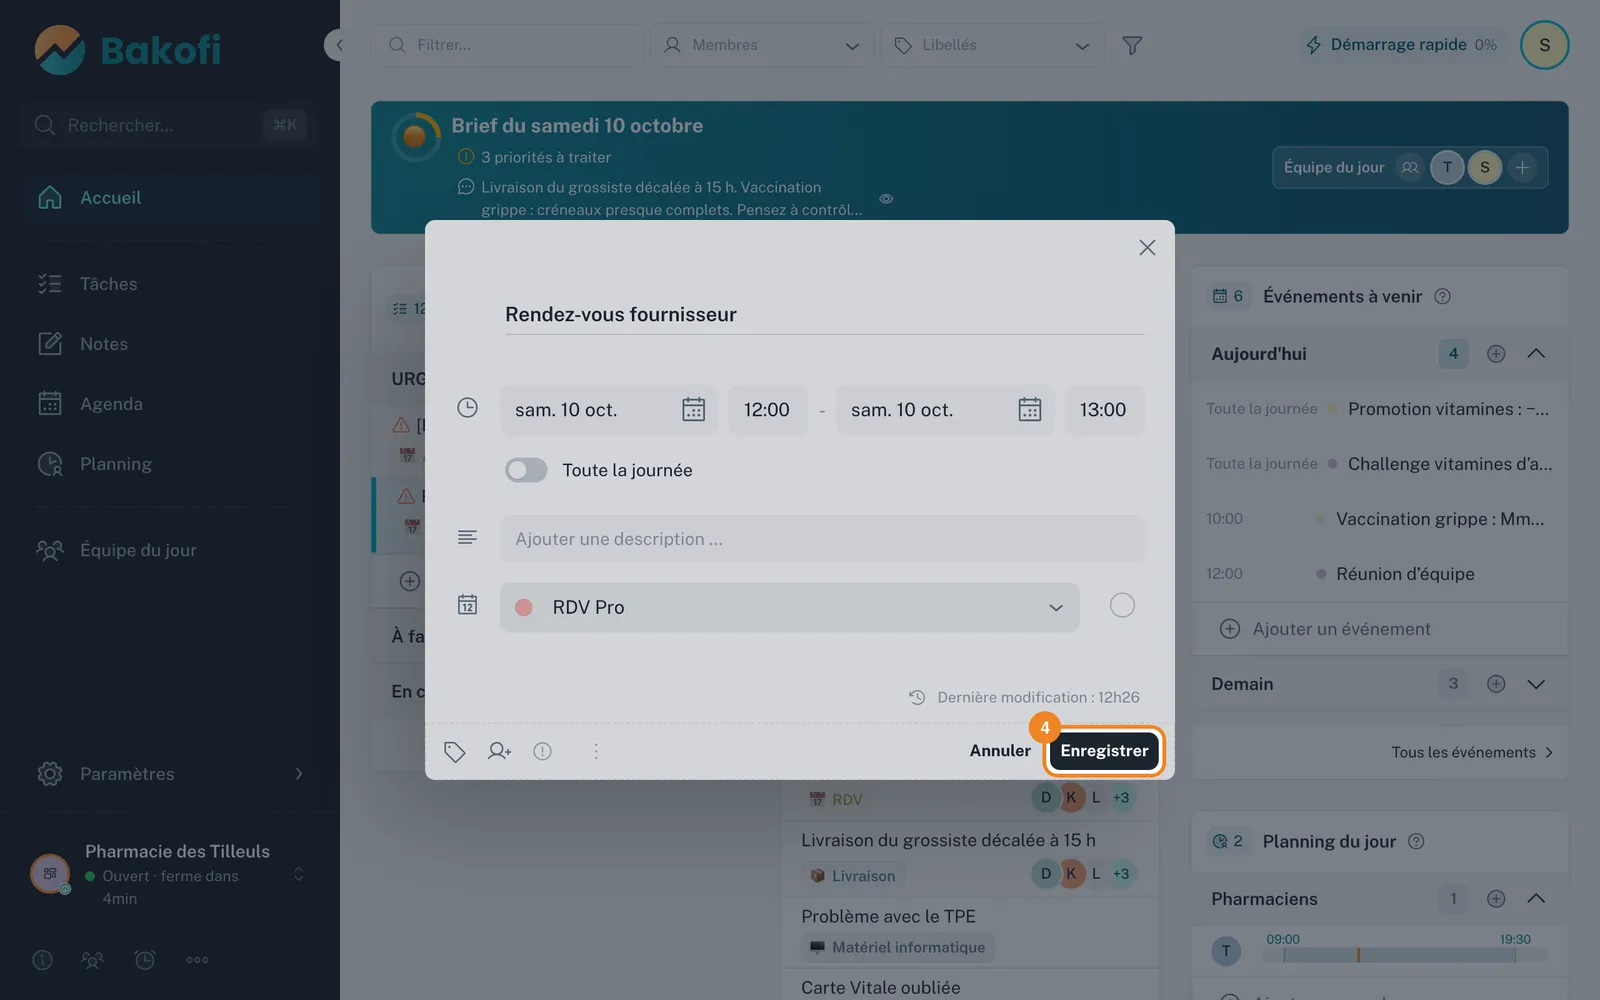Expand the Pharmacie des Tilleuls workspace switcher

tap(298, 875)
